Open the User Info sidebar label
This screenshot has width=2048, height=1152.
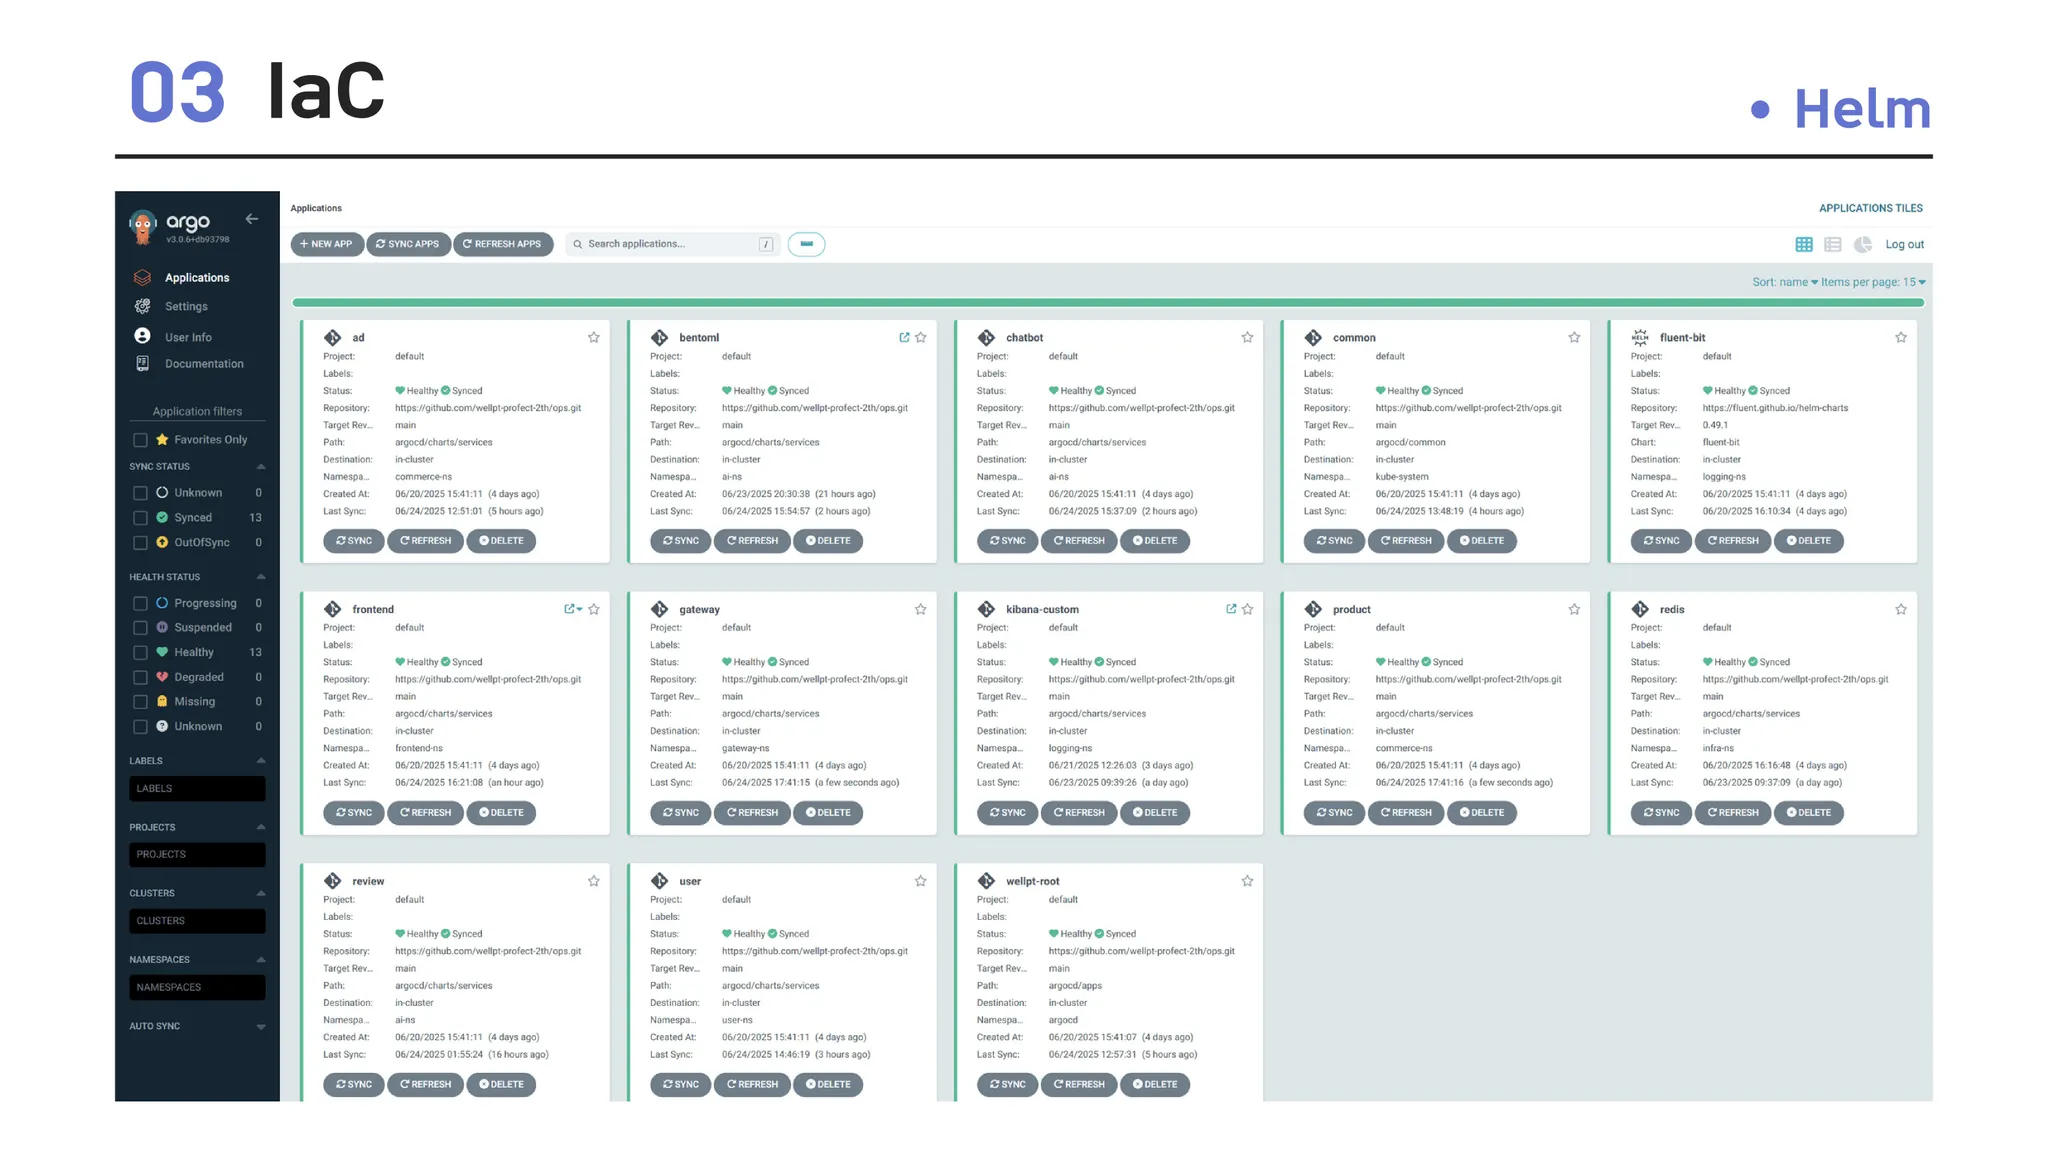tap(188, 337)
